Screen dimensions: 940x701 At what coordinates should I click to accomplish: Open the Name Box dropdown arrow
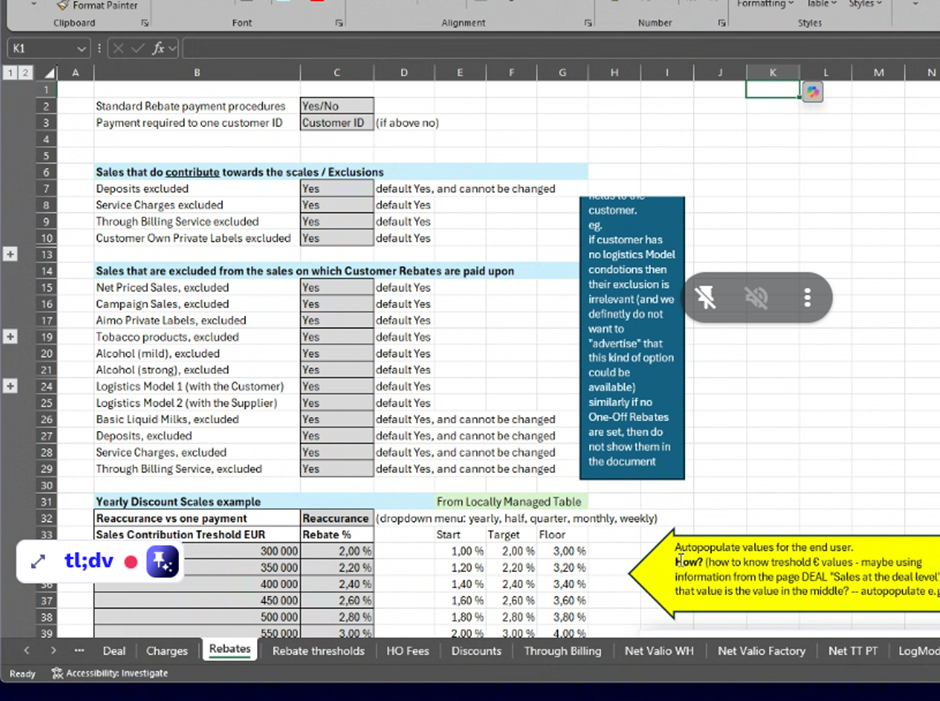pos(81,48)
